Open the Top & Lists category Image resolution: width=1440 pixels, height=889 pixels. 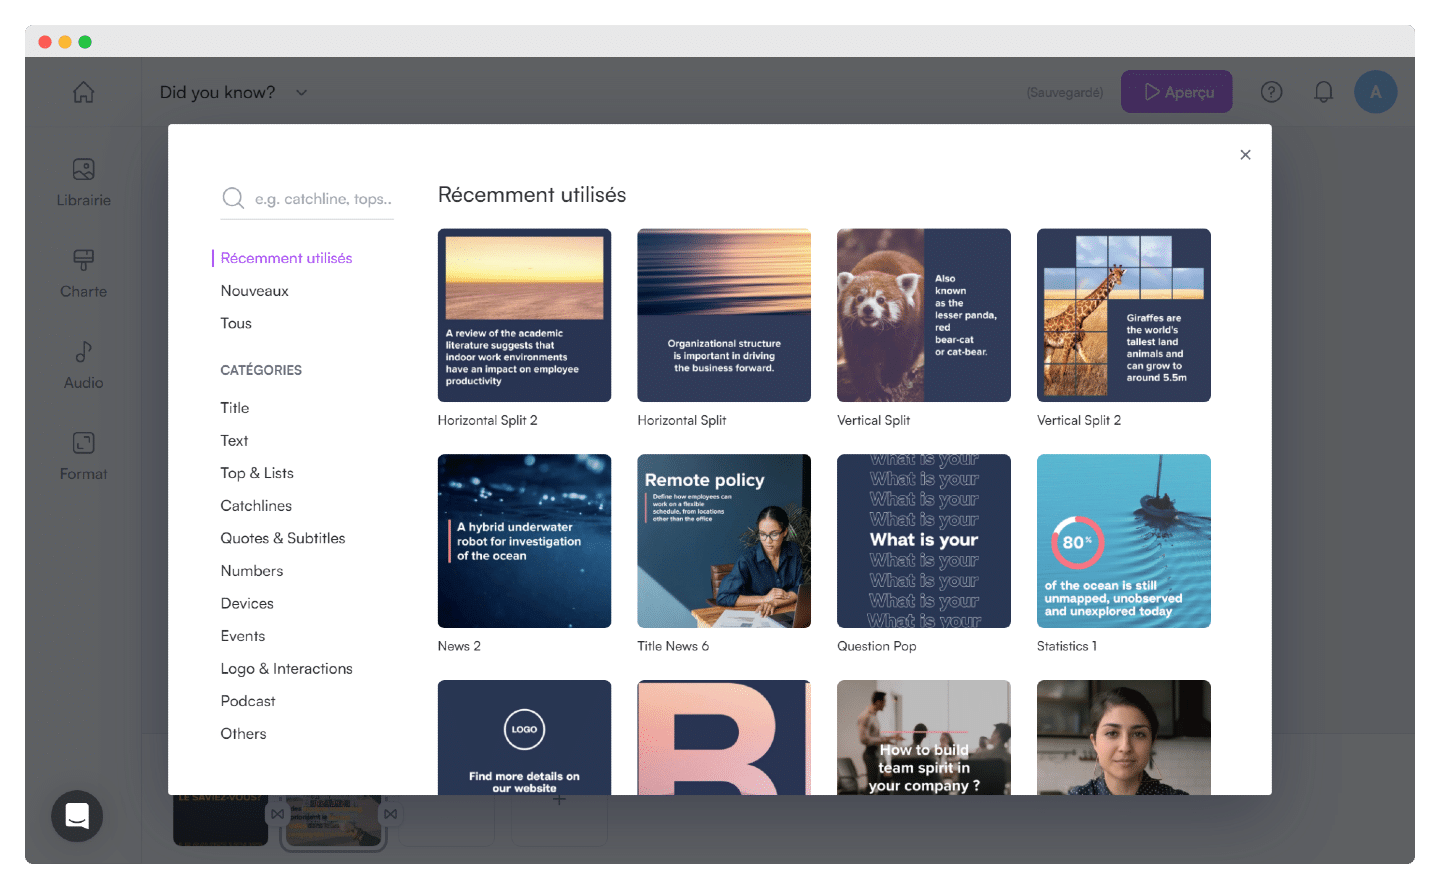[257, 473]
